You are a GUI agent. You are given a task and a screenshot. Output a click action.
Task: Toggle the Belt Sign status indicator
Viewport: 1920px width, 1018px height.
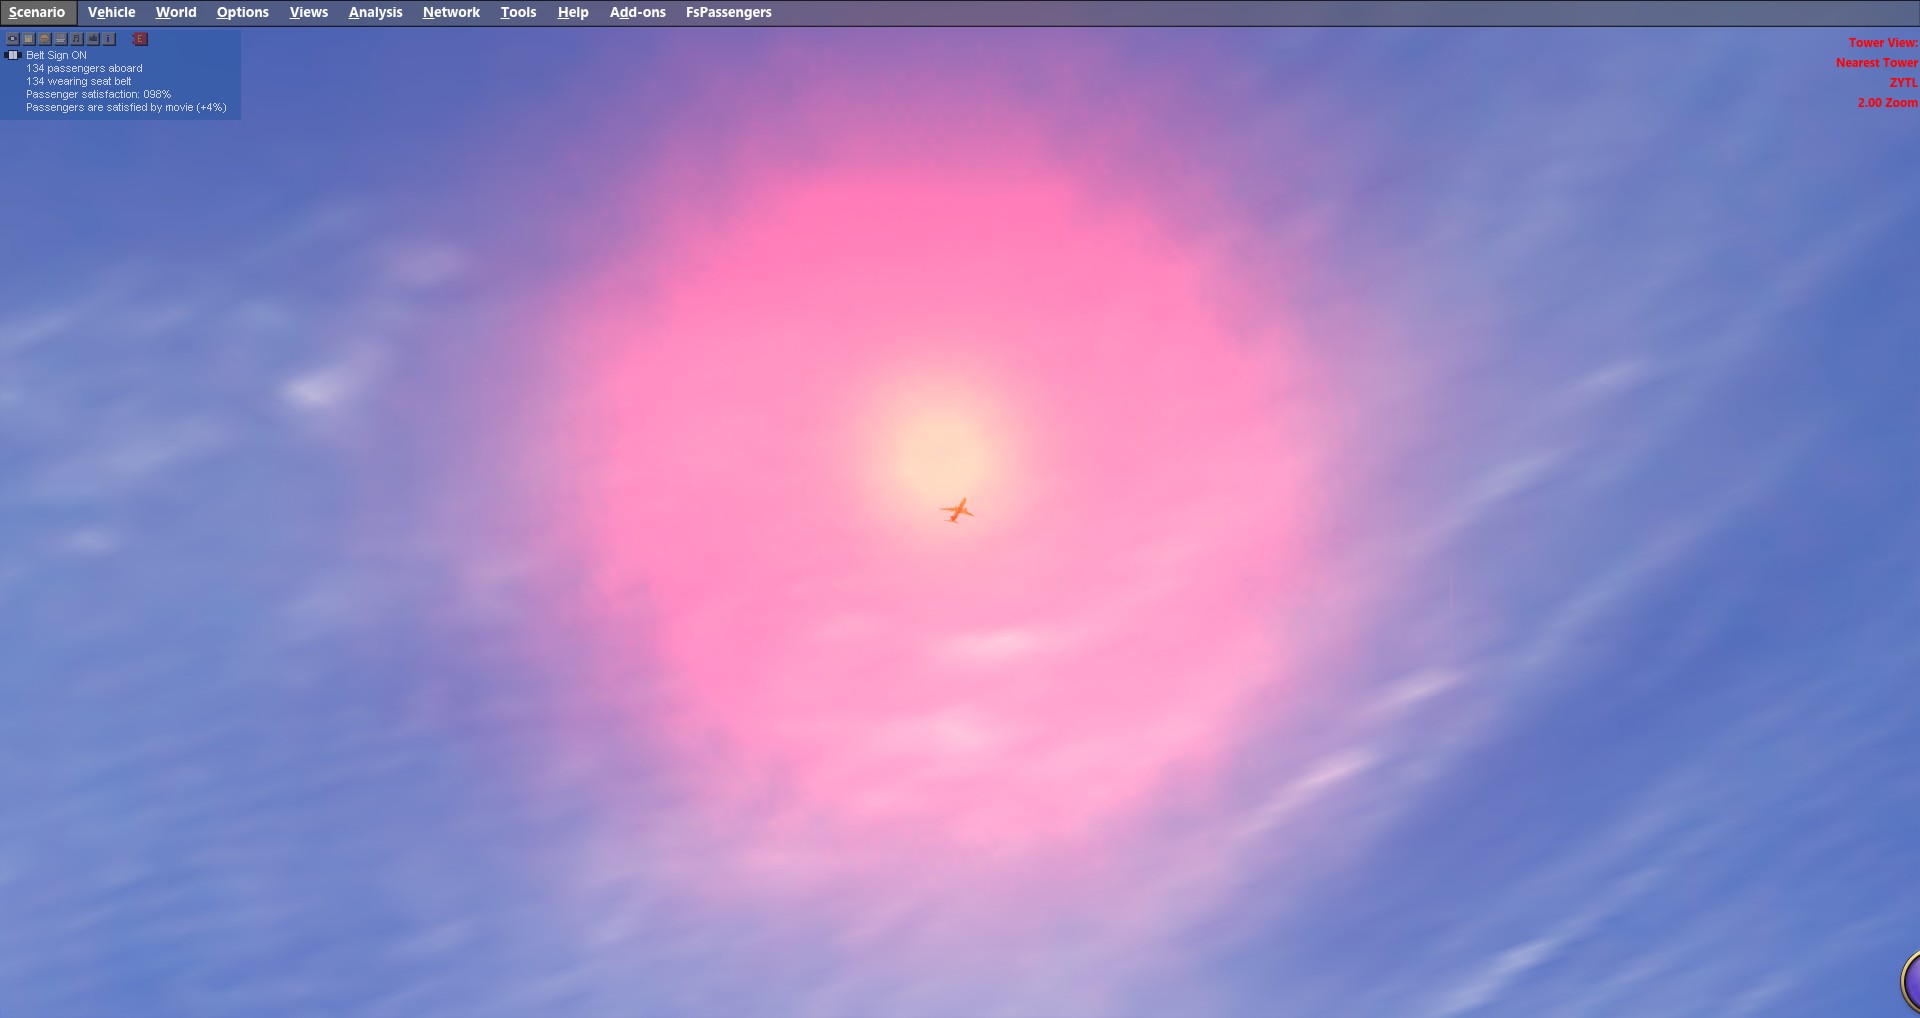pos(14,55)
